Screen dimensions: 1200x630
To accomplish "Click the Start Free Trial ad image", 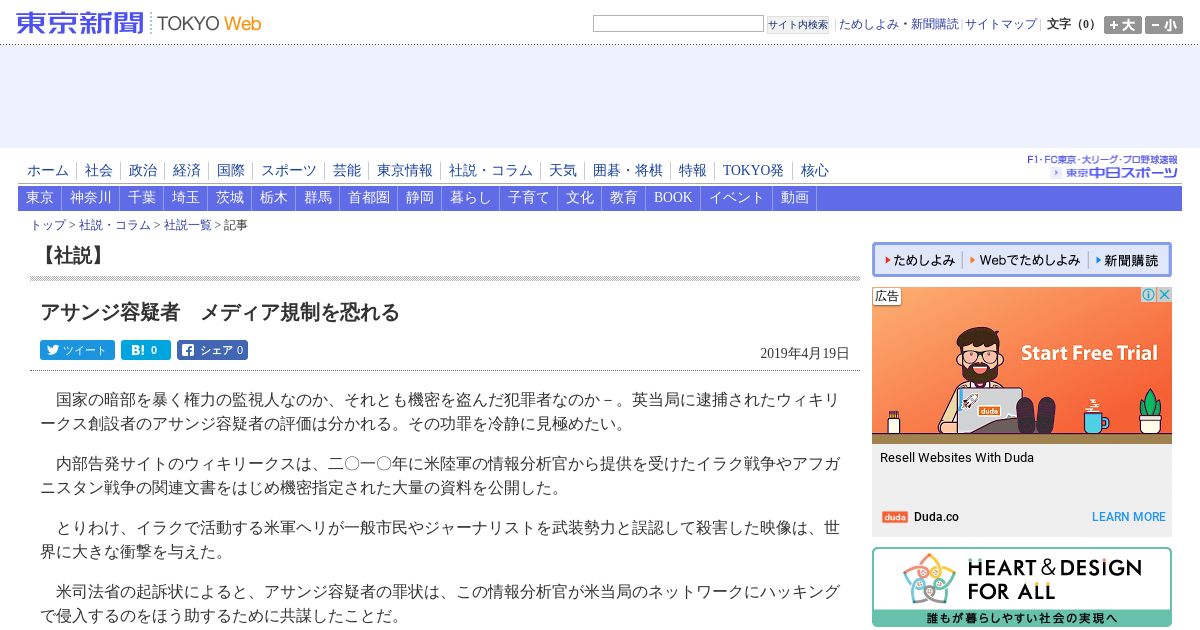I will [1022, 365].
